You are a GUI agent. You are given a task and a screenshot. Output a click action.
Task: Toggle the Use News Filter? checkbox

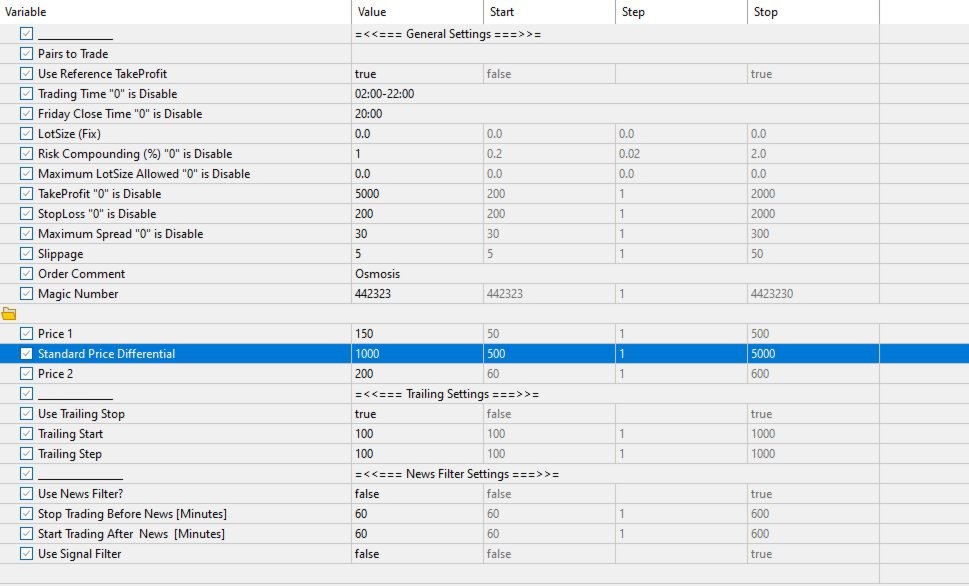[26, 493]
